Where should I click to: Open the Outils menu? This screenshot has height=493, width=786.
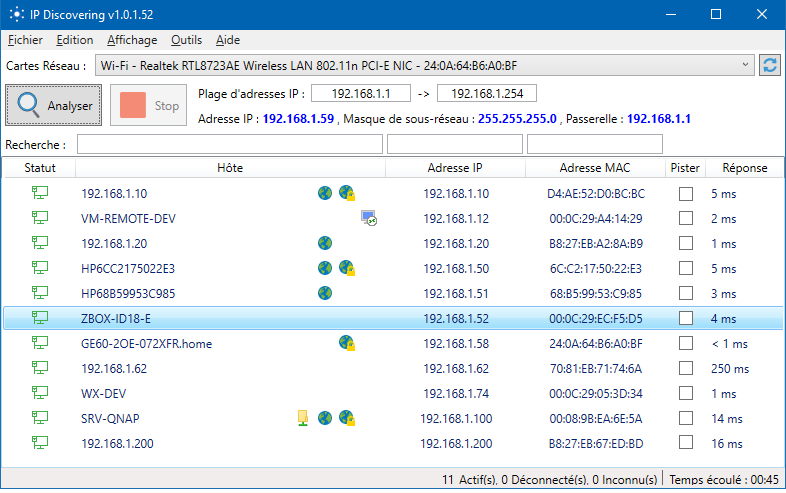pyautogui.click(x=186, y=40)
